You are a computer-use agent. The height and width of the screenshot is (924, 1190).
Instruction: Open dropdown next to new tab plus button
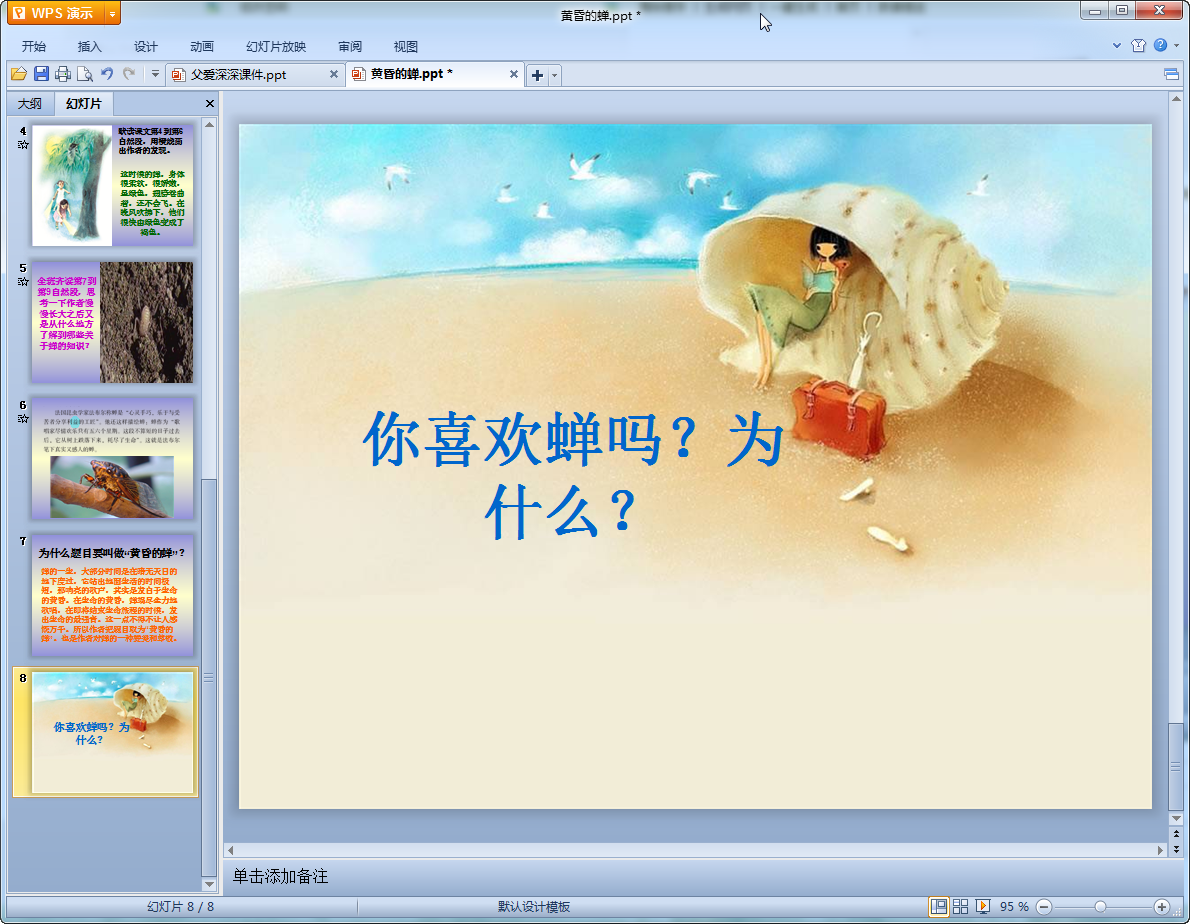(555, 75)
